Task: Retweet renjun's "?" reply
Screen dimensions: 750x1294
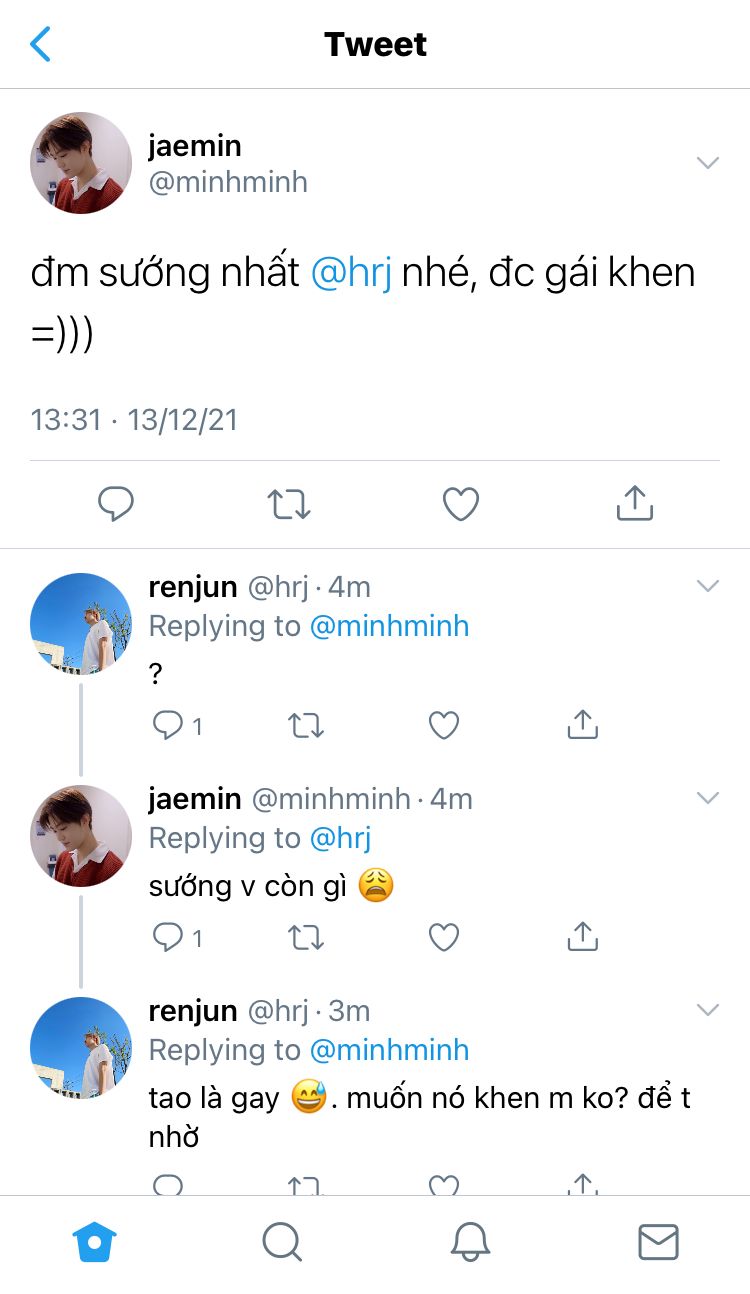Action: pyautogui.click(x=305, y=725)
